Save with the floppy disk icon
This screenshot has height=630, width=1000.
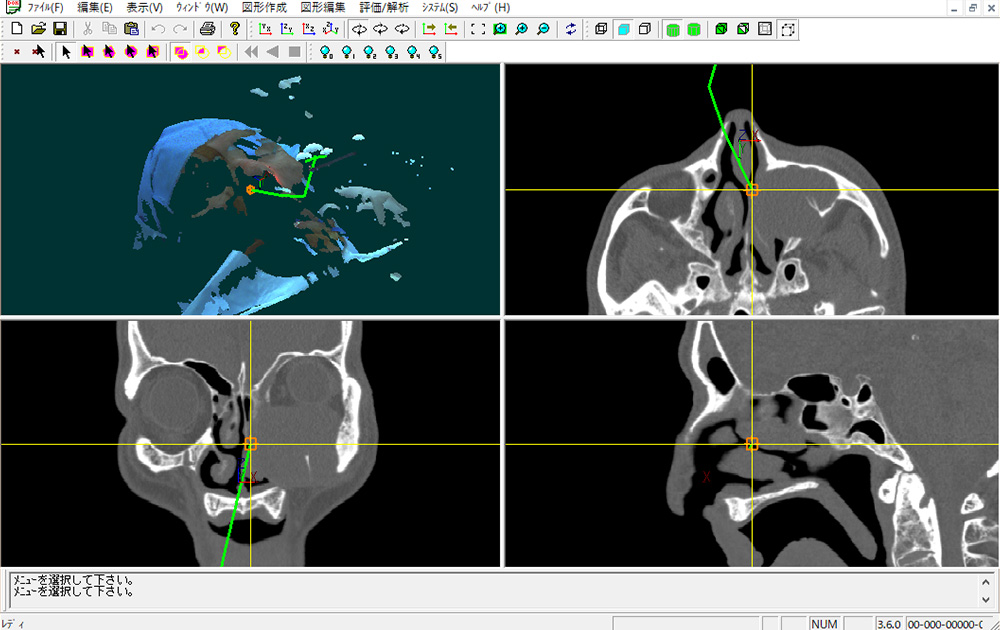pos(60,29)
